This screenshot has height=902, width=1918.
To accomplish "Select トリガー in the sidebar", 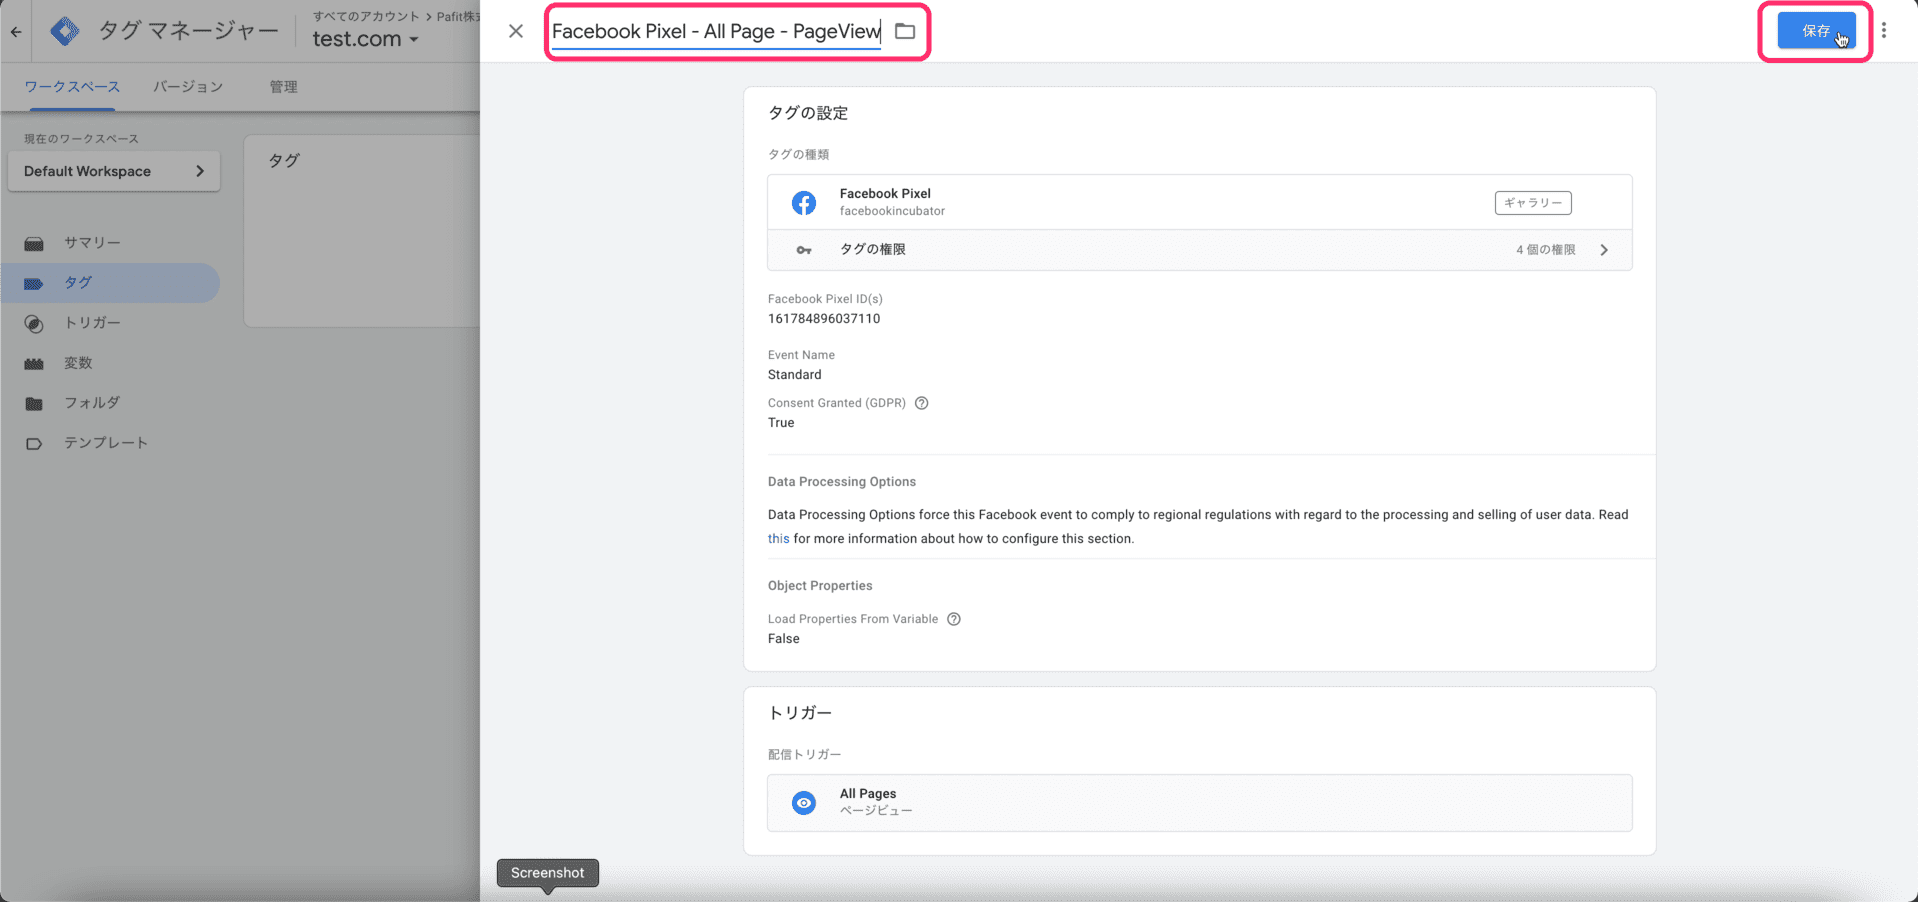I will click(92, 323).
